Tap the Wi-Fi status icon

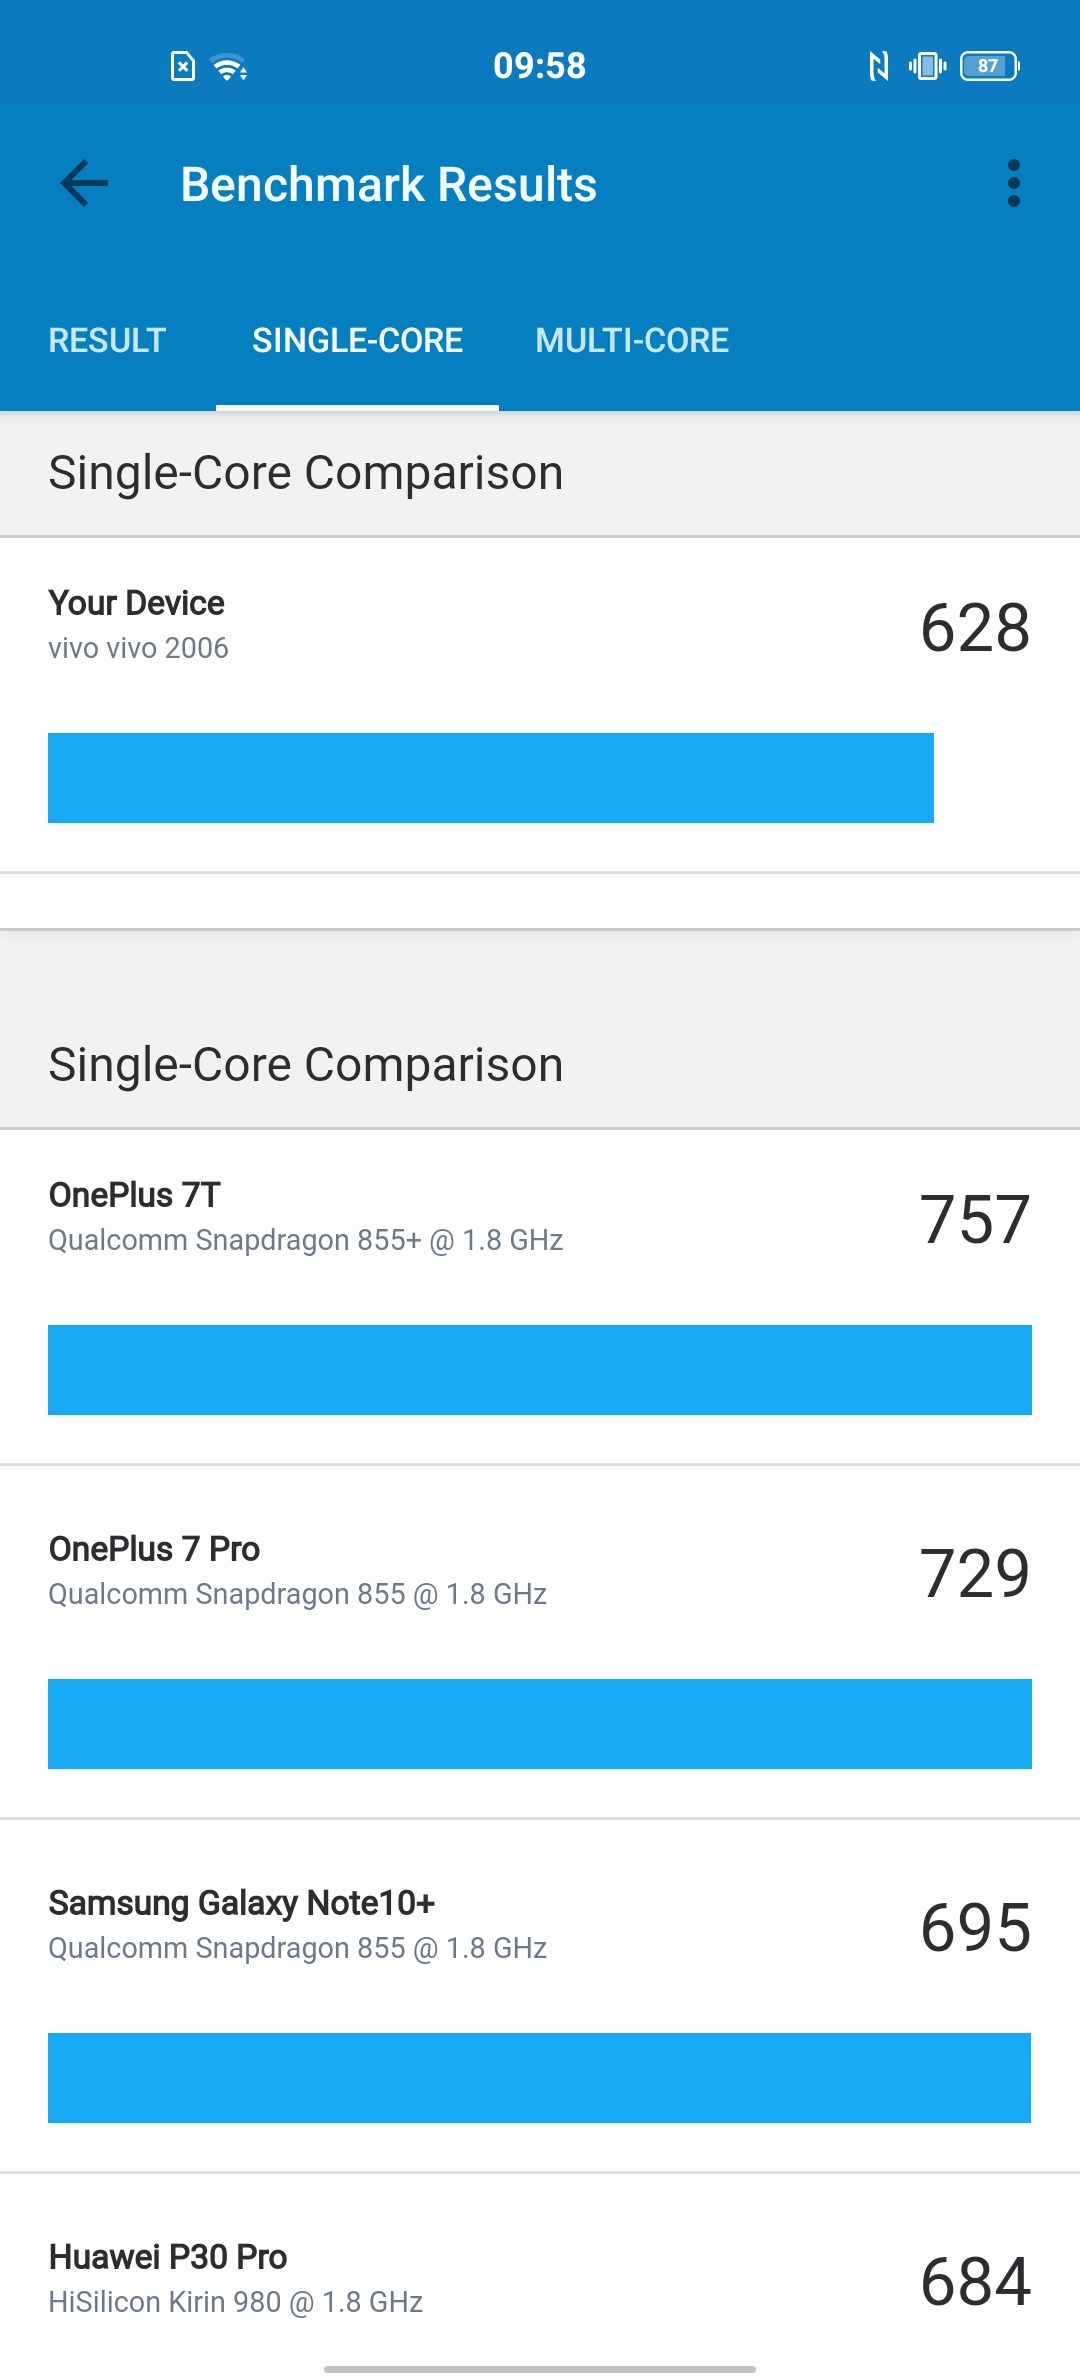(x=230, y=67)
